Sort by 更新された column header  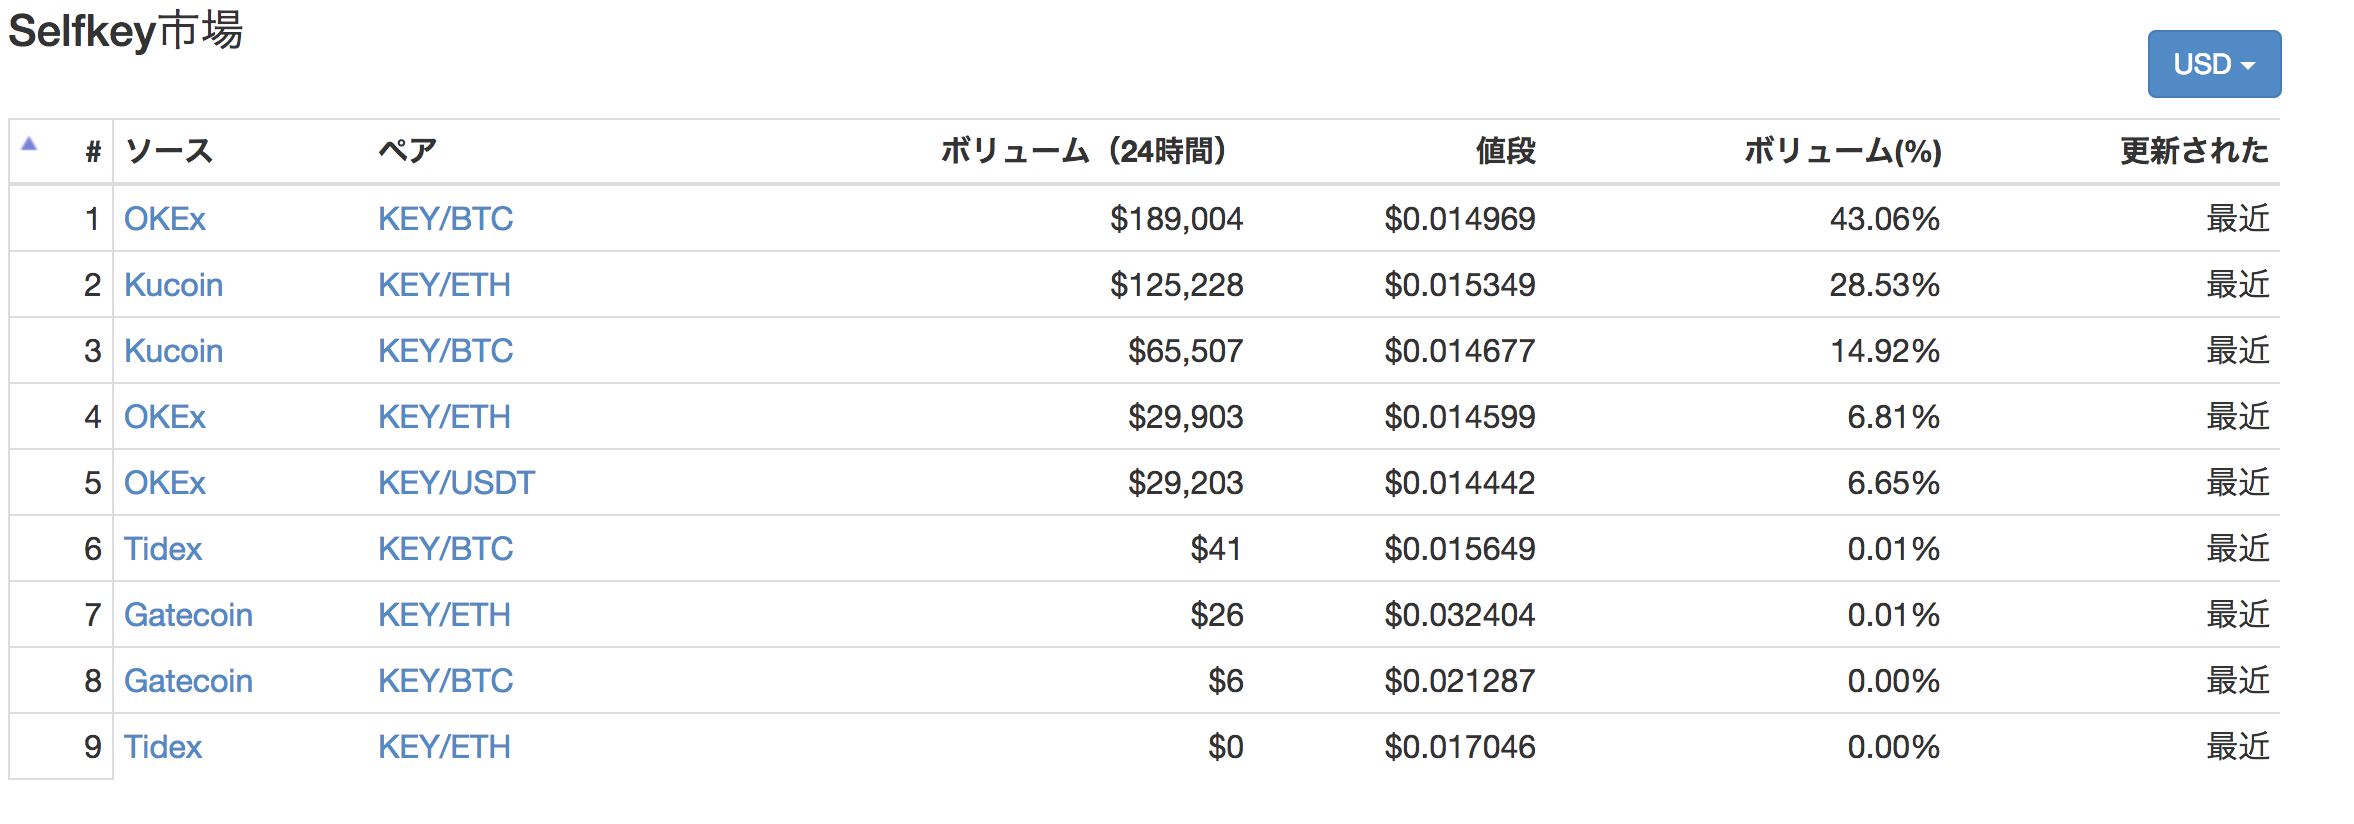[2194, 151]
